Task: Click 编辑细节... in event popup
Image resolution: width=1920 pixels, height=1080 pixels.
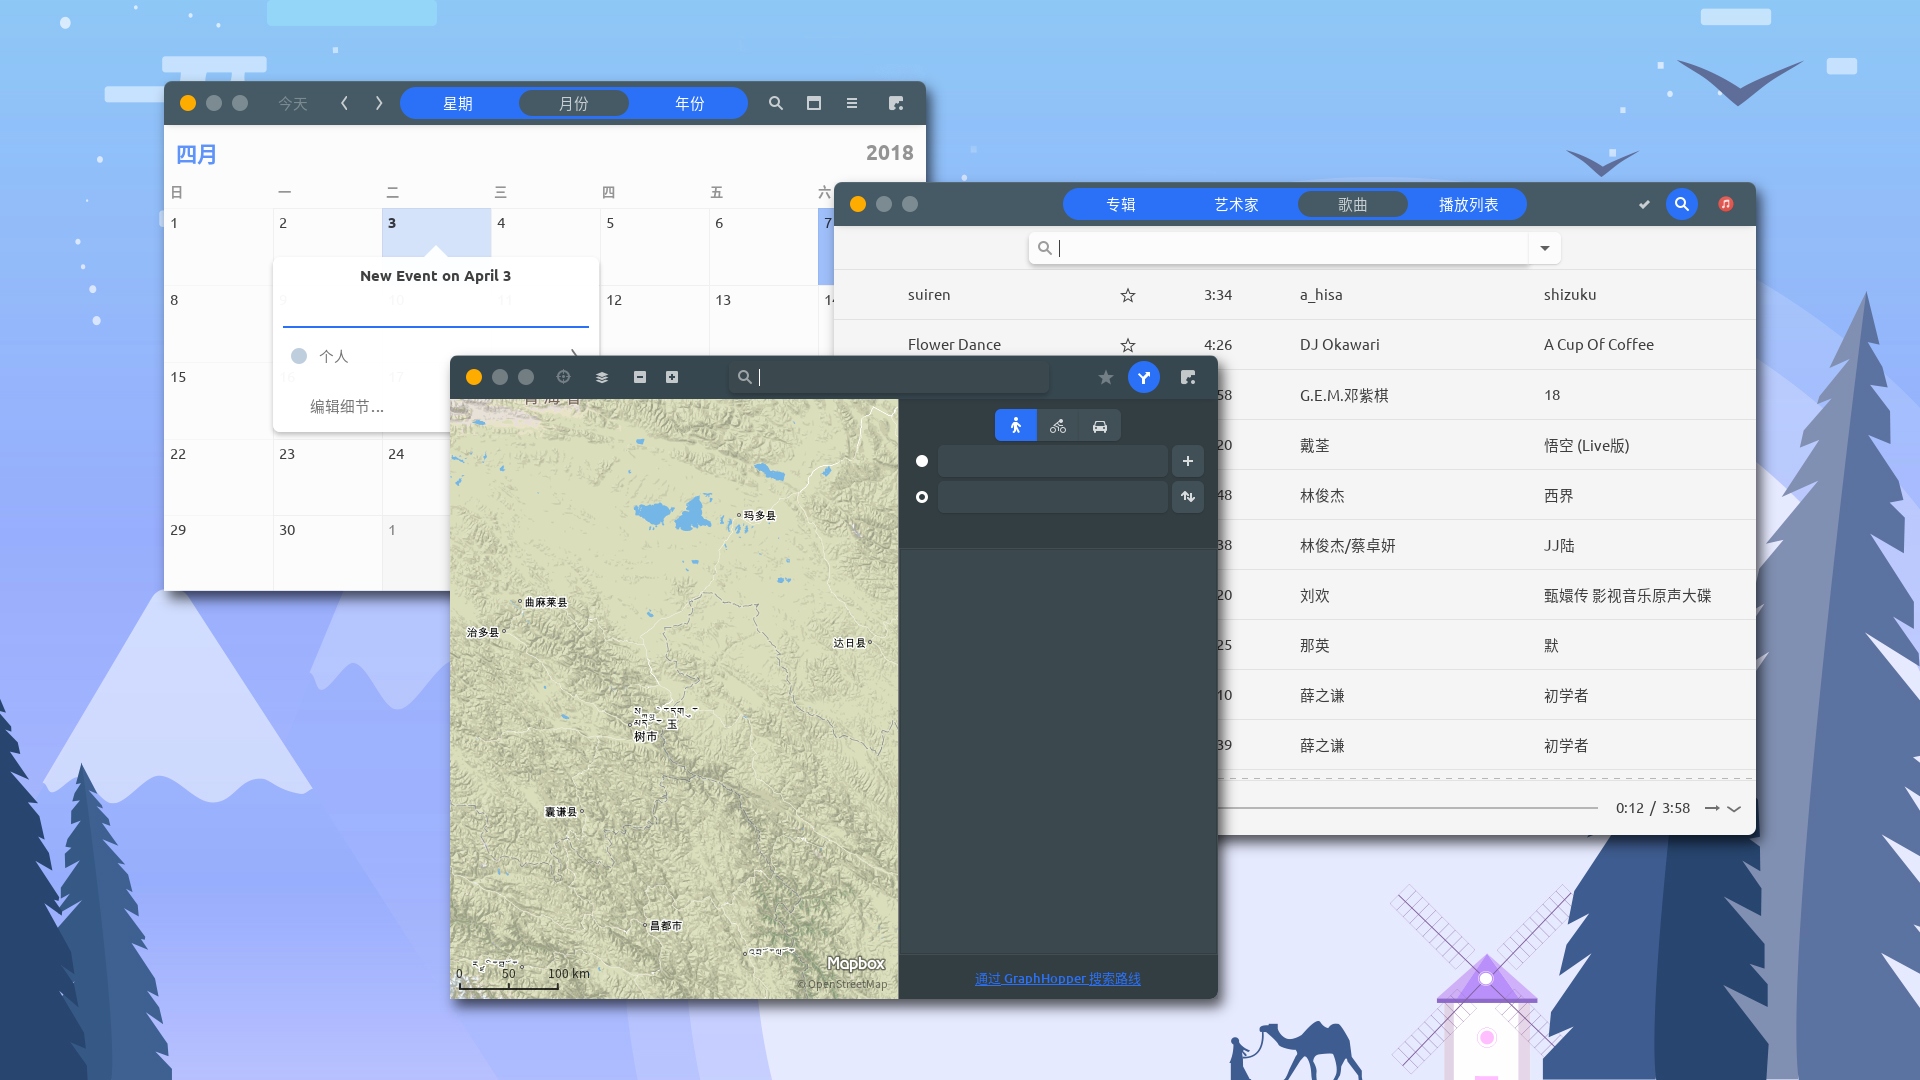Action: tap(346, 406)
